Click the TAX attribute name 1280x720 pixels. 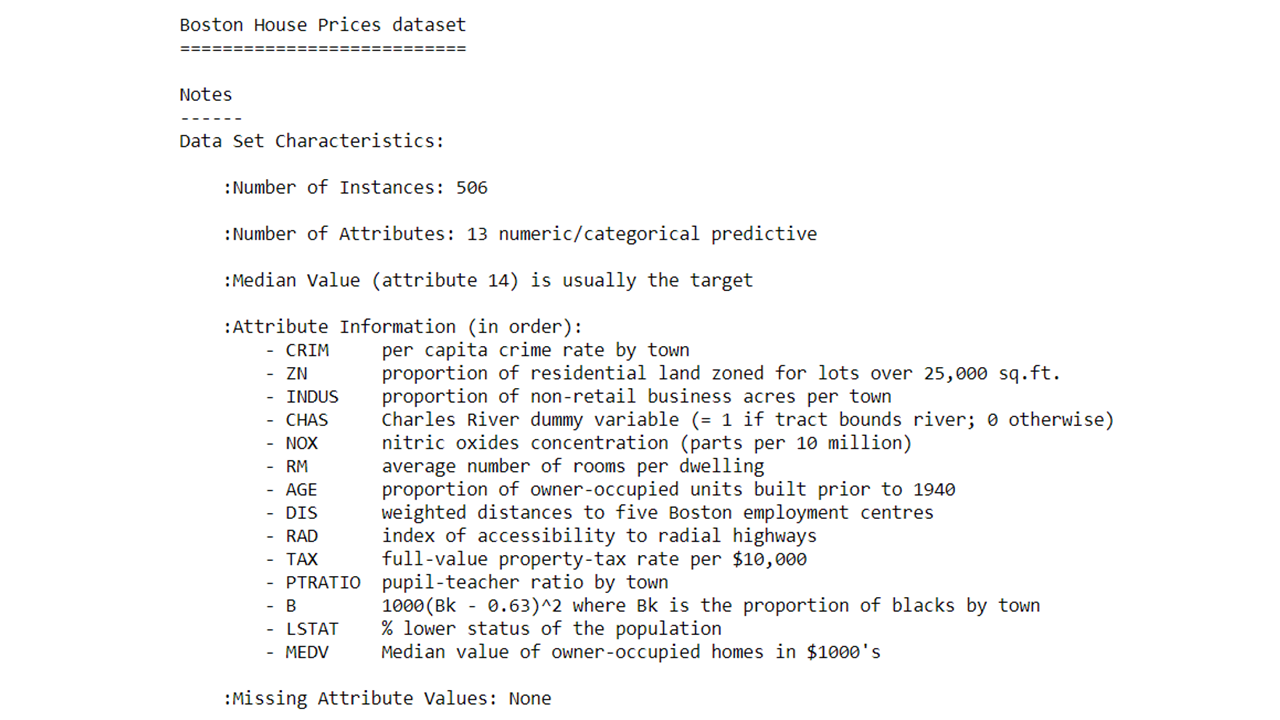(x=302, y=559)
